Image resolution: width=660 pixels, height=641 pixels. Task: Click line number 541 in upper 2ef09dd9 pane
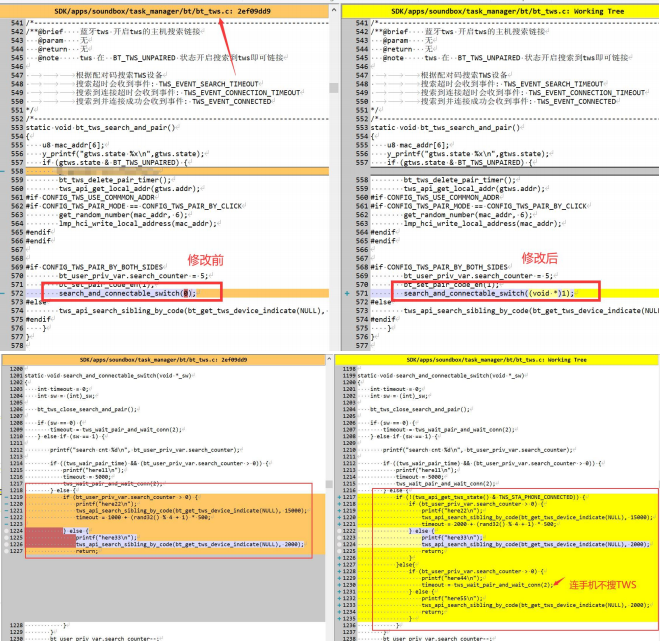tap(17, 23)
